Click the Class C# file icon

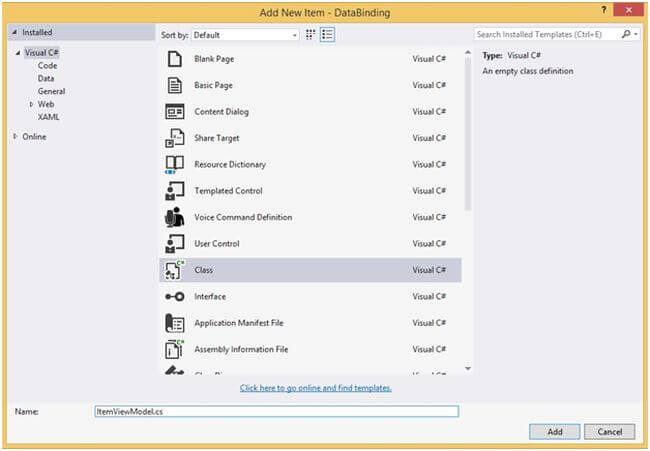coord(175,270)
